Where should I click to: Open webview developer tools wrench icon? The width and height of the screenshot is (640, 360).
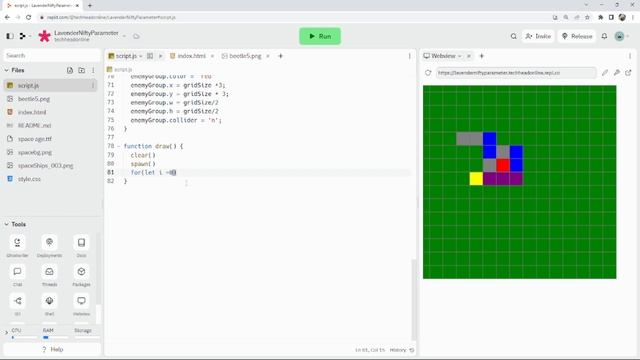[617, 73]
